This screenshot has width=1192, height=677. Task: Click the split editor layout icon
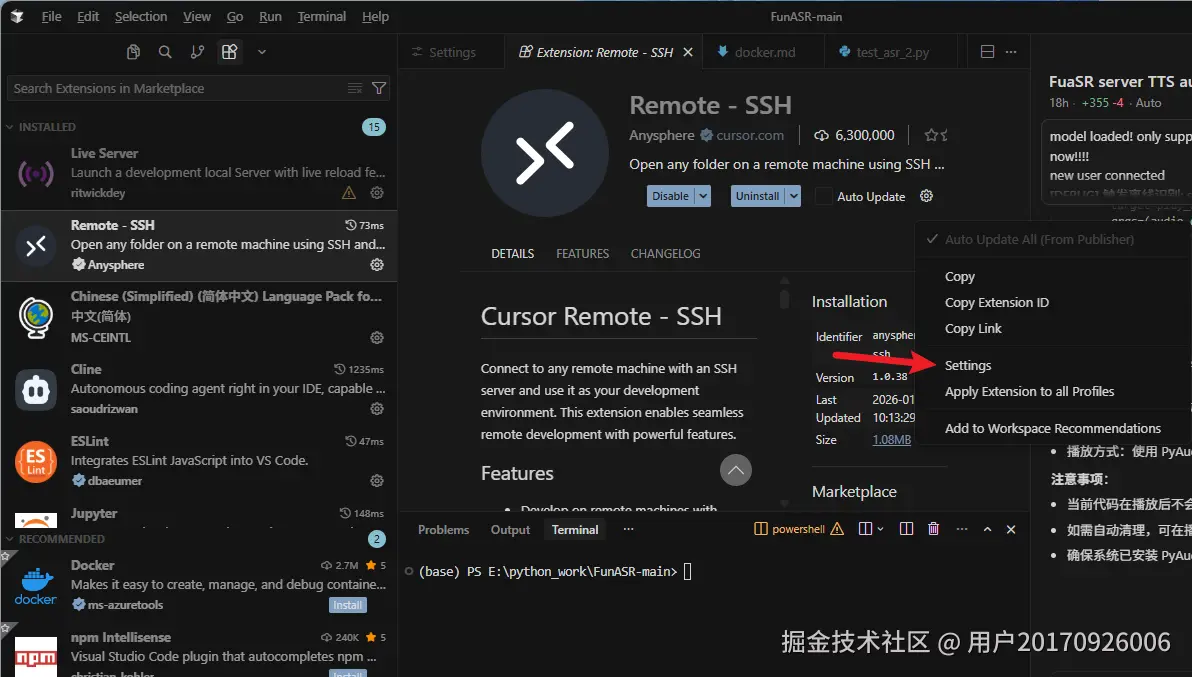(x=988, y=52)
